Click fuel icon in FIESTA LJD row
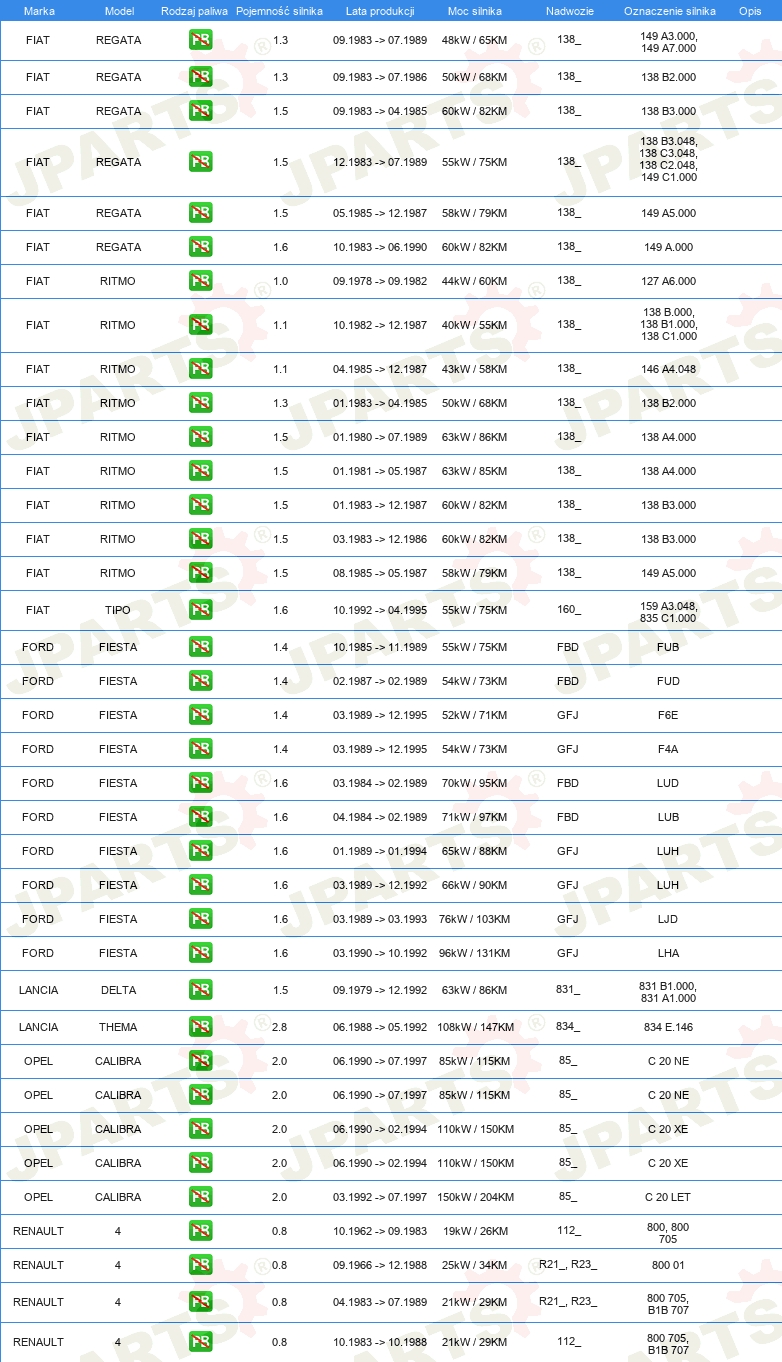This screenshot has width=782, height=1362. [200, 919]
